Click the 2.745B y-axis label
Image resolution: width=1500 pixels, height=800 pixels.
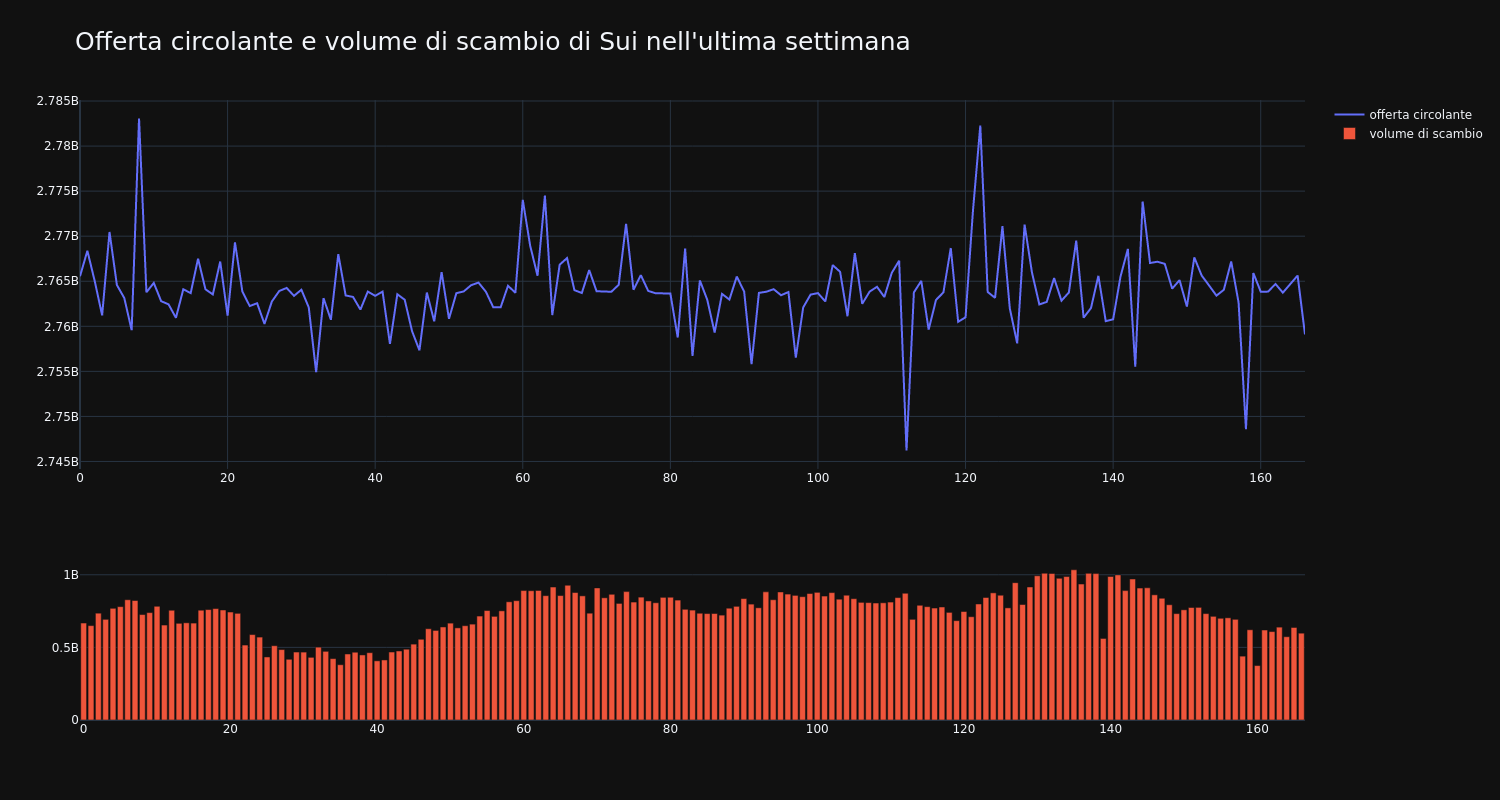tap(57, 461)
